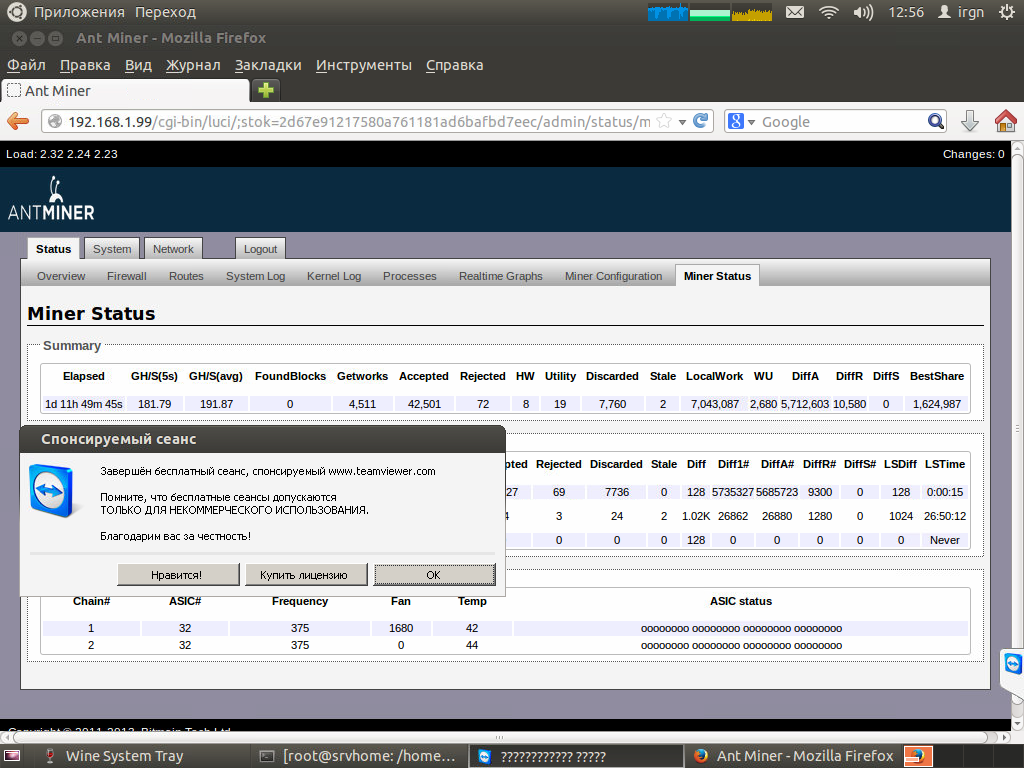The height and width of the screenshot is (768, 1024).
Task: Open the Справка menu
Action: pos(455,65)
